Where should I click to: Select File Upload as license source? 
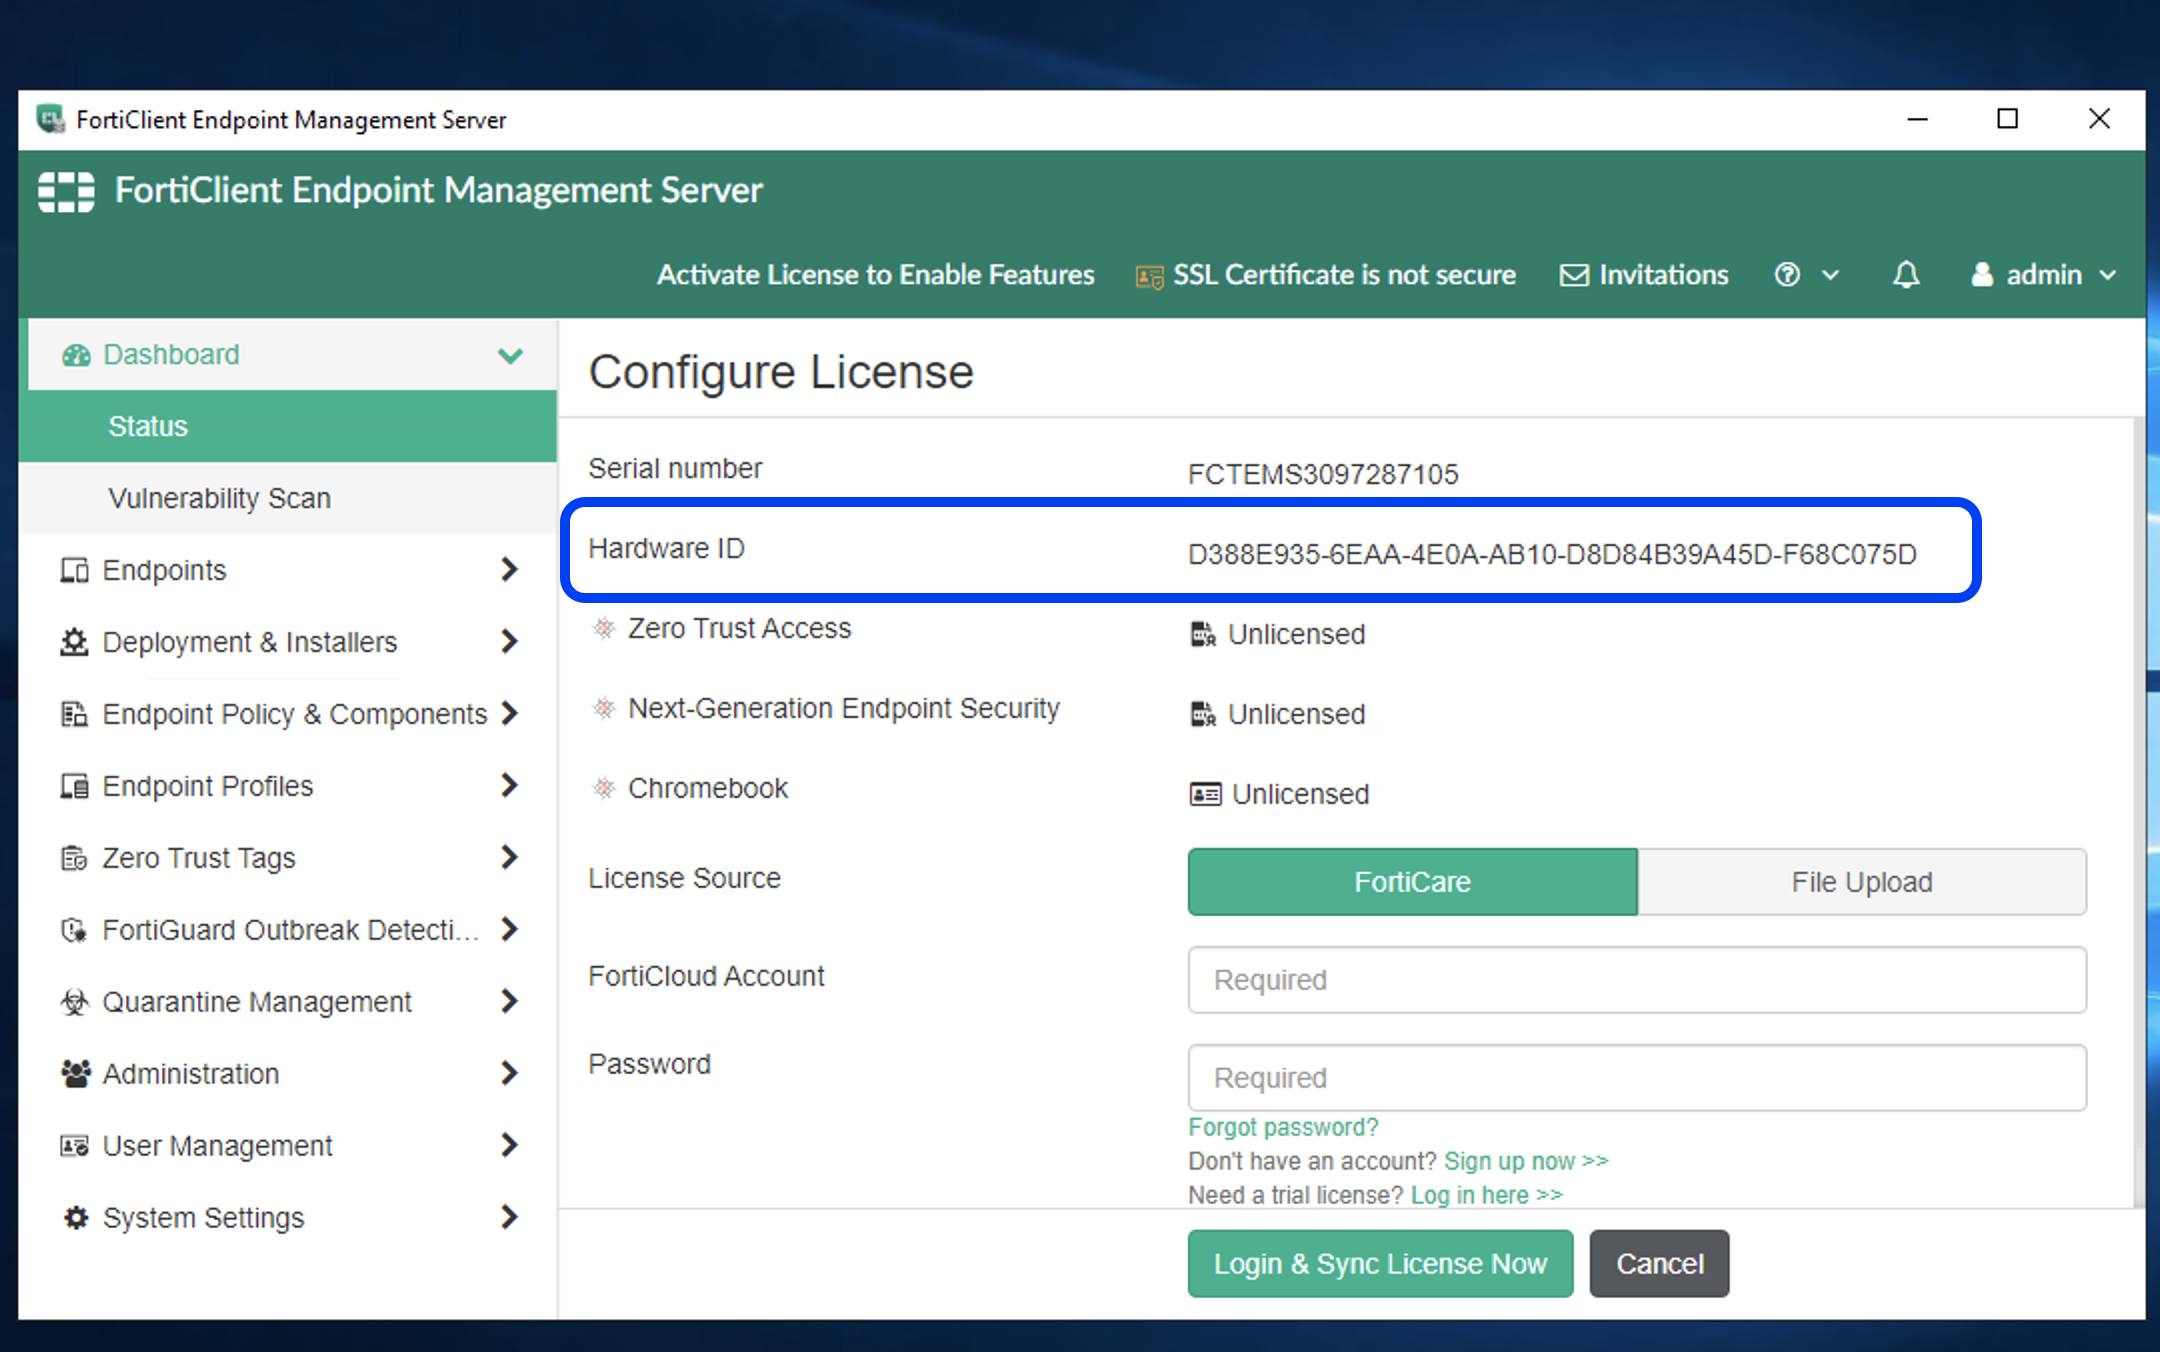[1862, 882]
